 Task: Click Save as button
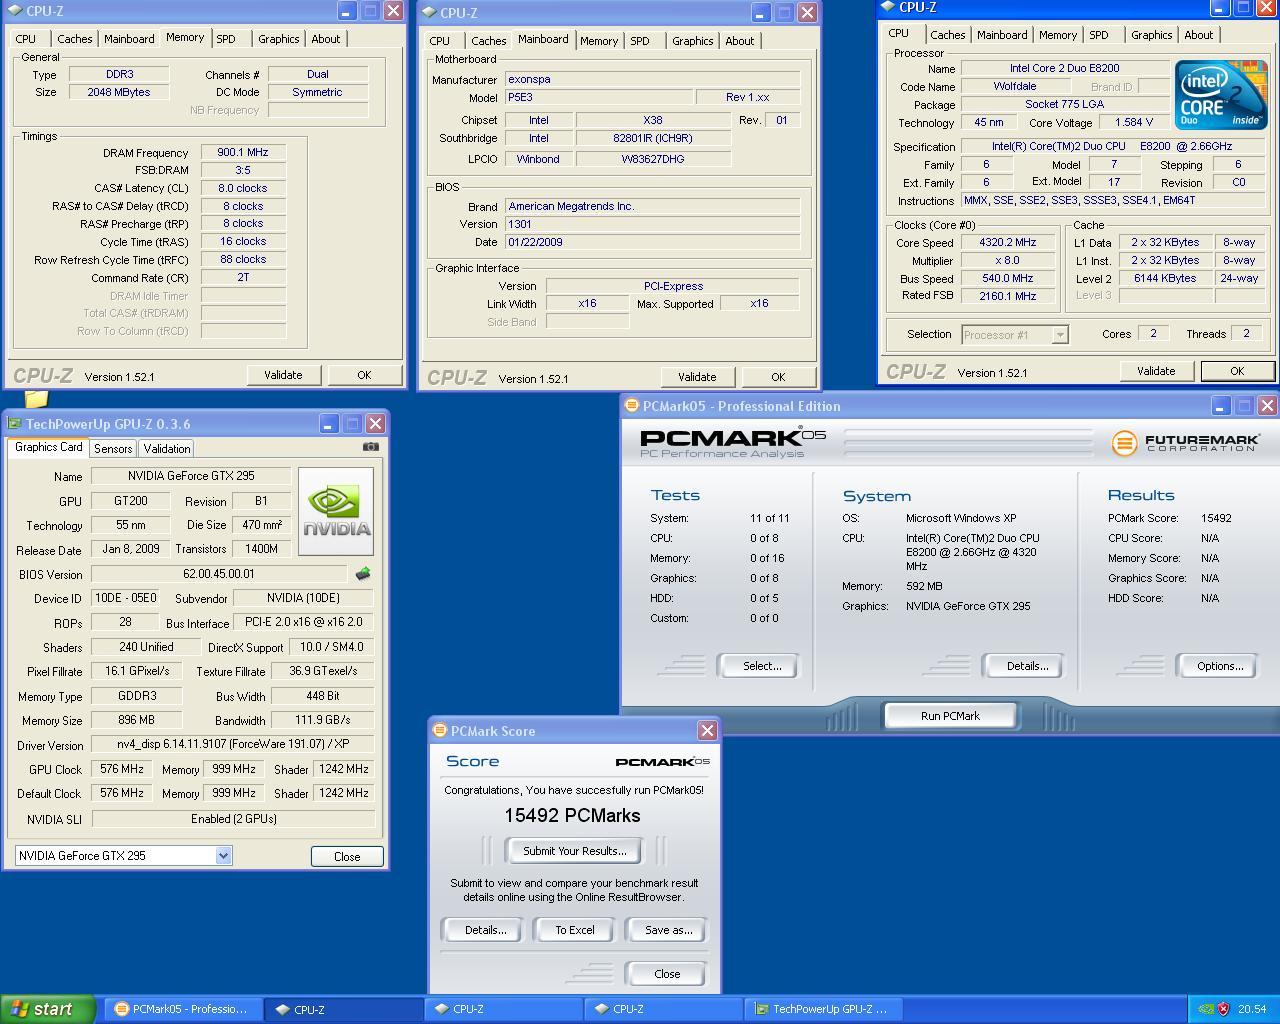point(668,930)
